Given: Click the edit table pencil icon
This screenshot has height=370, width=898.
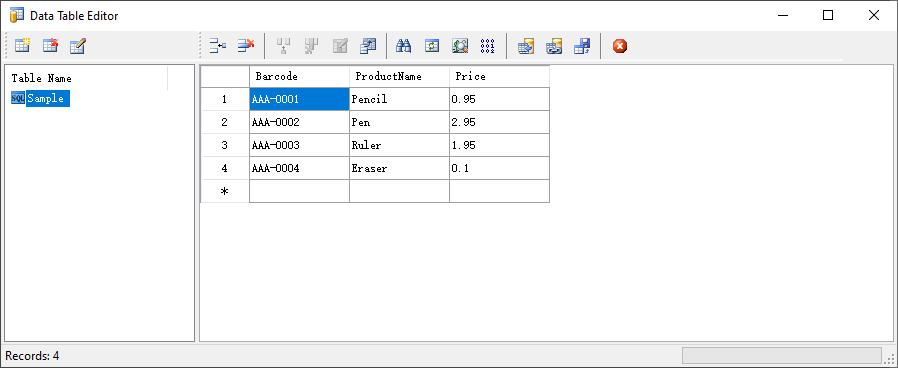Looking at the screenshot, I should tap(77, 46).
